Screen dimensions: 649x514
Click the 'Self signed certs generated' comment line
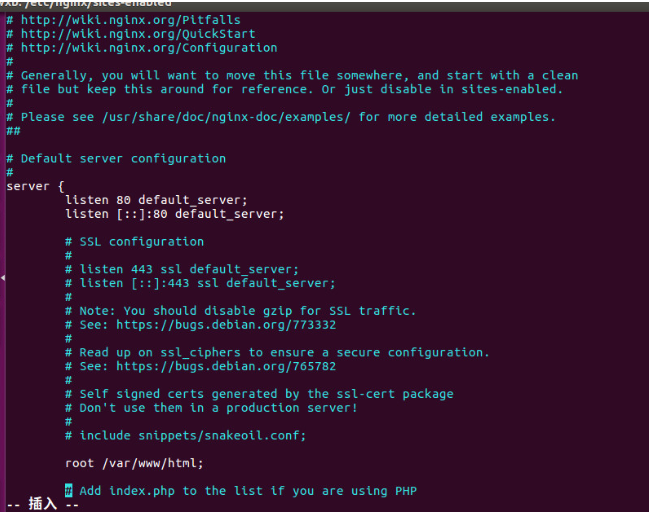click(x=266, y=394)
